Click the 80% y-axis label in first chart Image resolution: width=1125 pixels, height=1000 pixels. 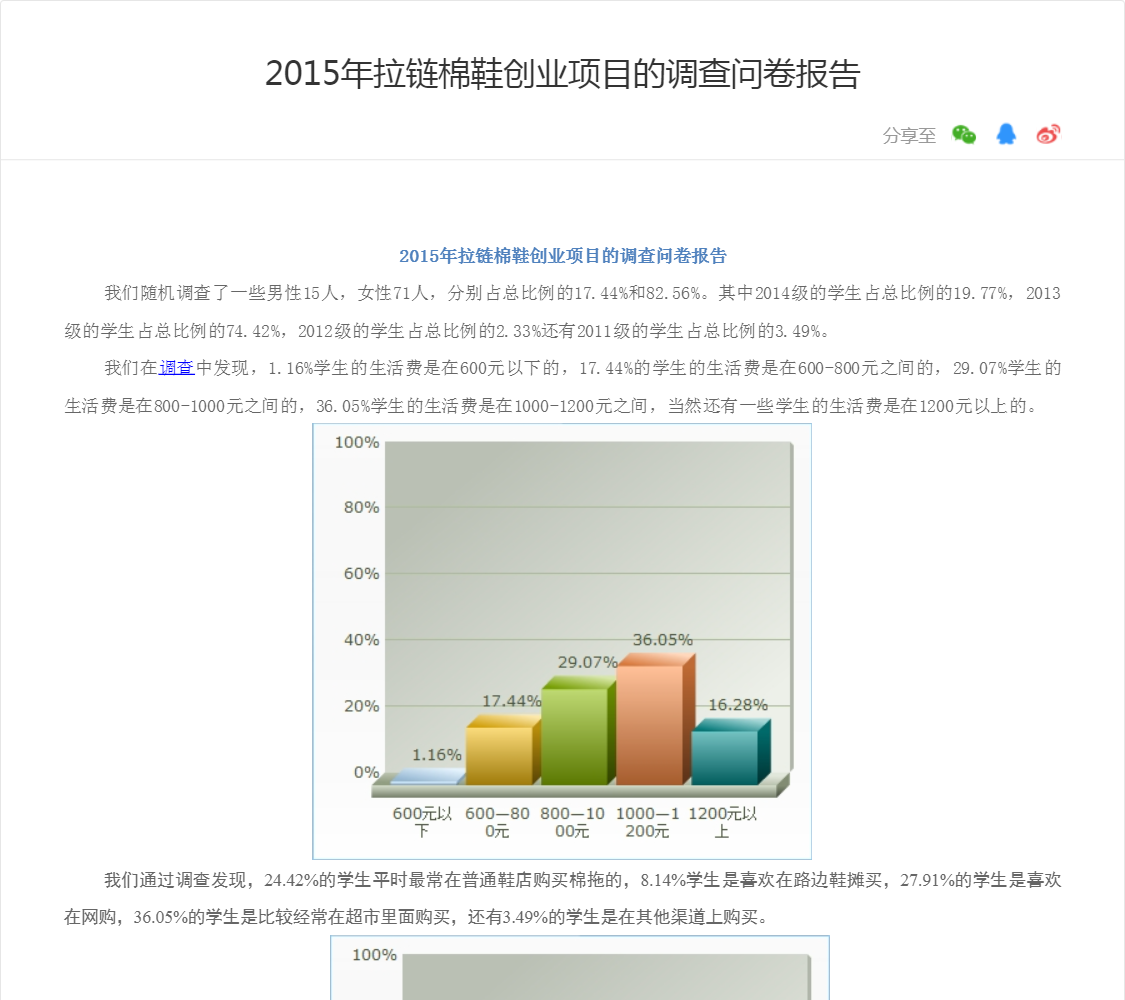pos(362,507)
